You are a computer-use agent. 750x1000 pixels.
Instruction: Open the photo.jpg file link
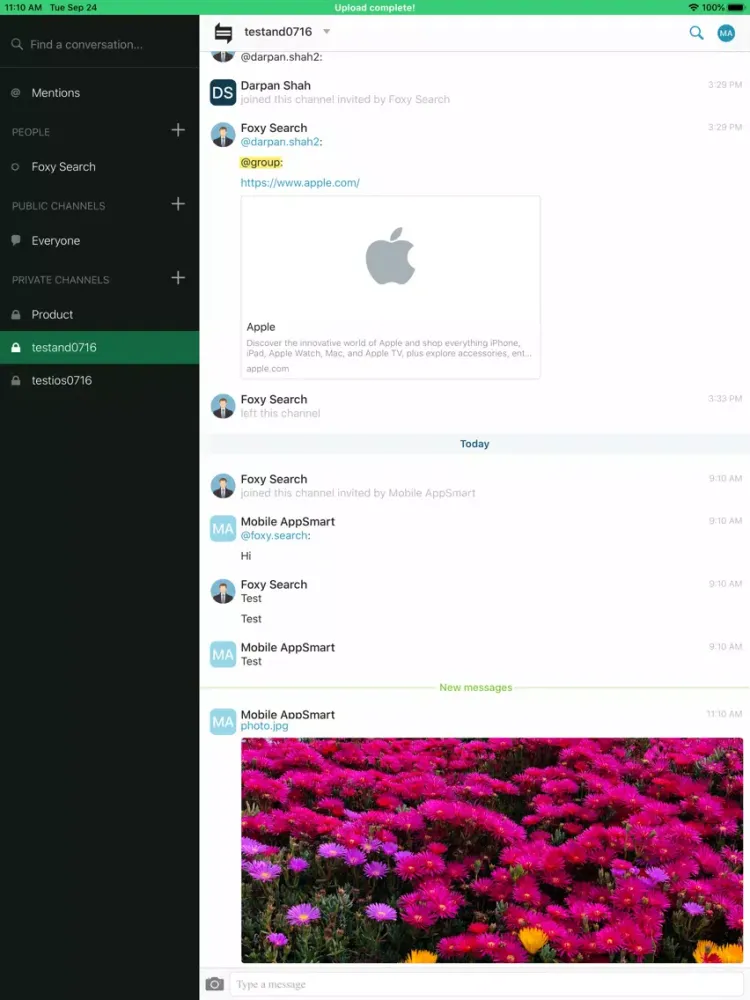coord(264,726)
